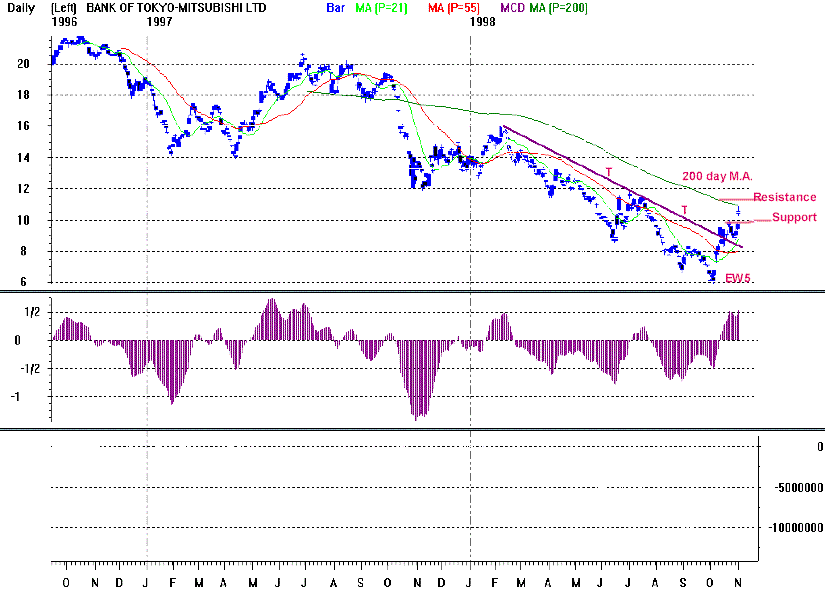Viewport: 825px width, 590px height.
Task: Click the "20" price axis label
Action: pos(23,64)
